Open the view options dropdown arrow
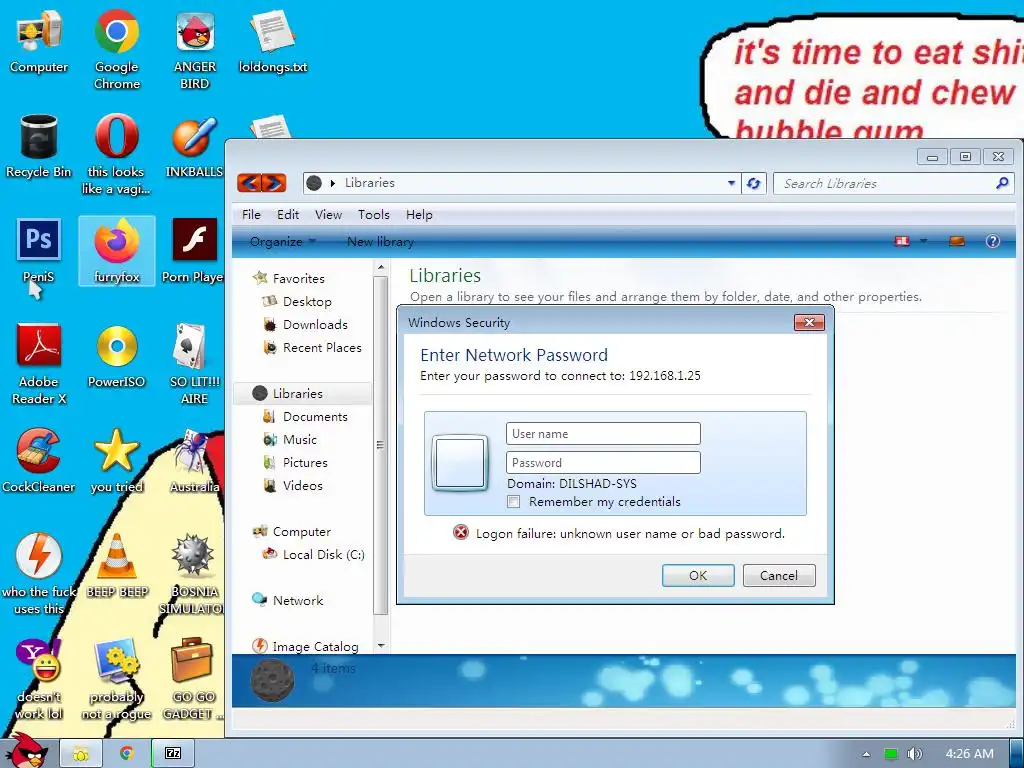1024x768 pixels. click(x=923, y=241)
